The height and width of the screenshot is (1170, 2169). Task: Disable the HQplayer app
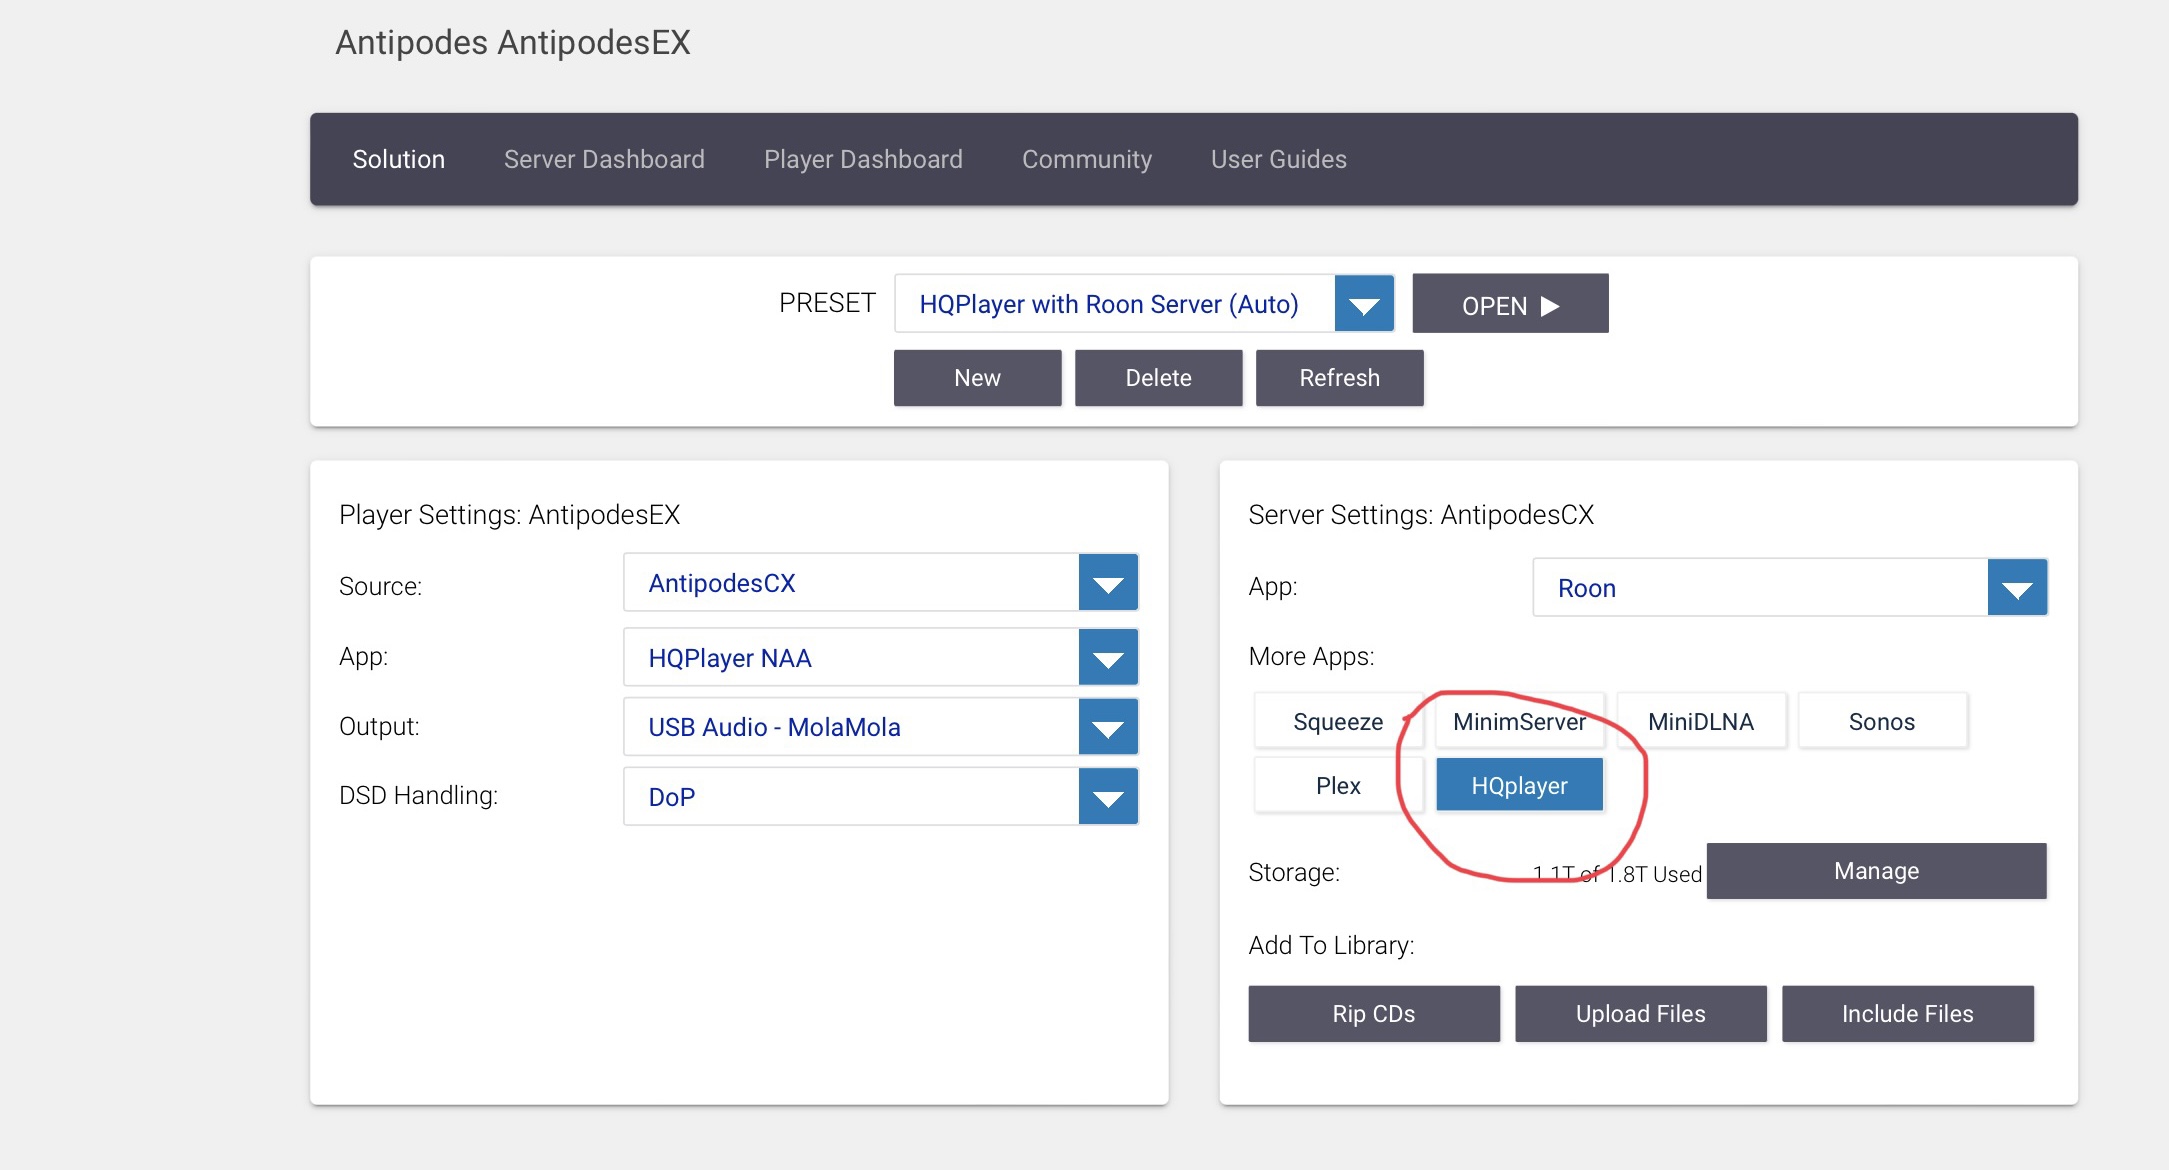point(1519,785)
